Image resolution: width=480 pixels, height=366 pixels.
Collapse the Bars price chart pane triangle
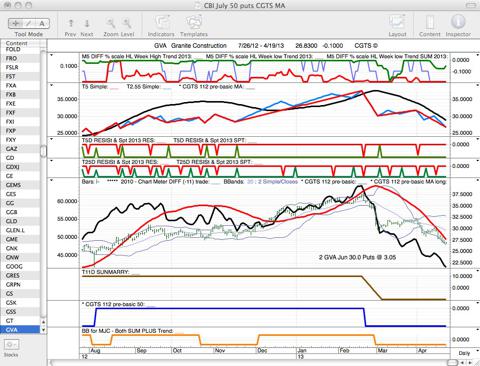[x=51, y=180]
